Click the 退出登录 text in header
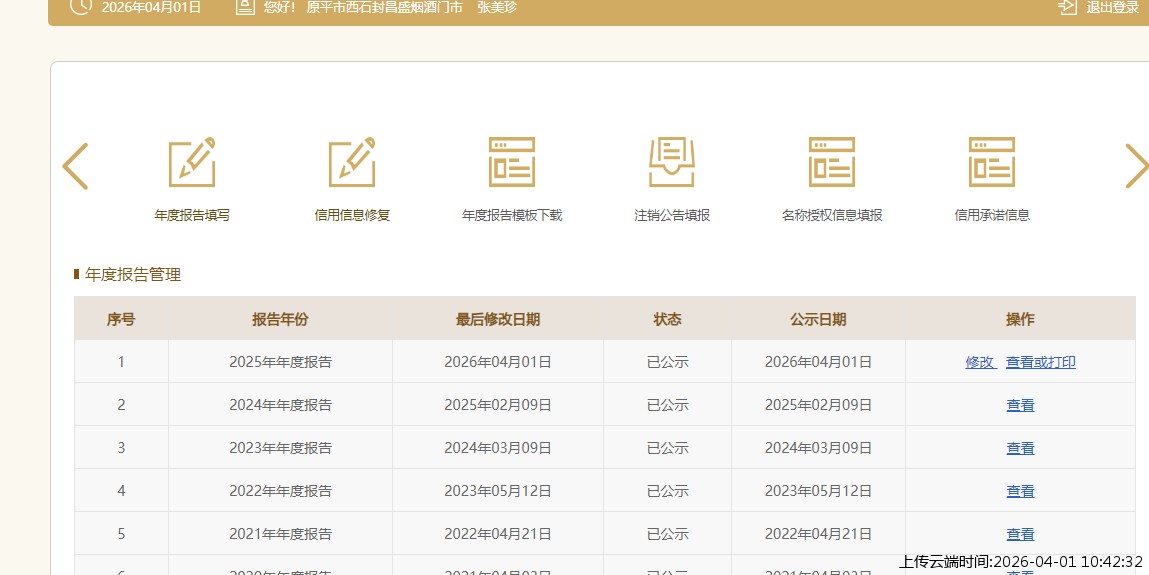 (1112, 7)
